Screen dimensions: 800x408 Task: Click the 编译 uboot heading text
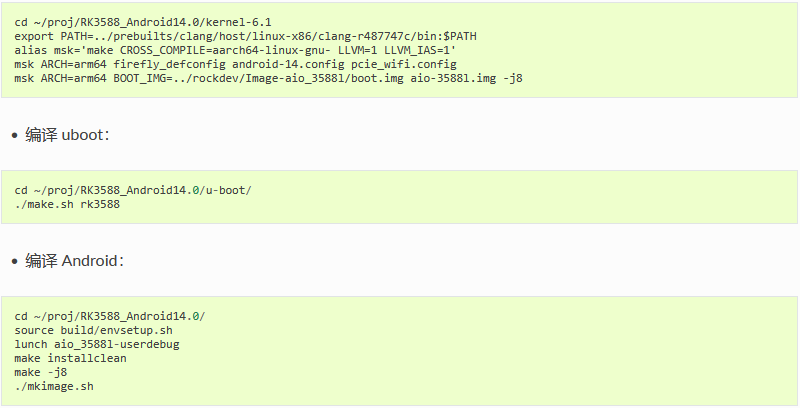click(x=67, y=135)
